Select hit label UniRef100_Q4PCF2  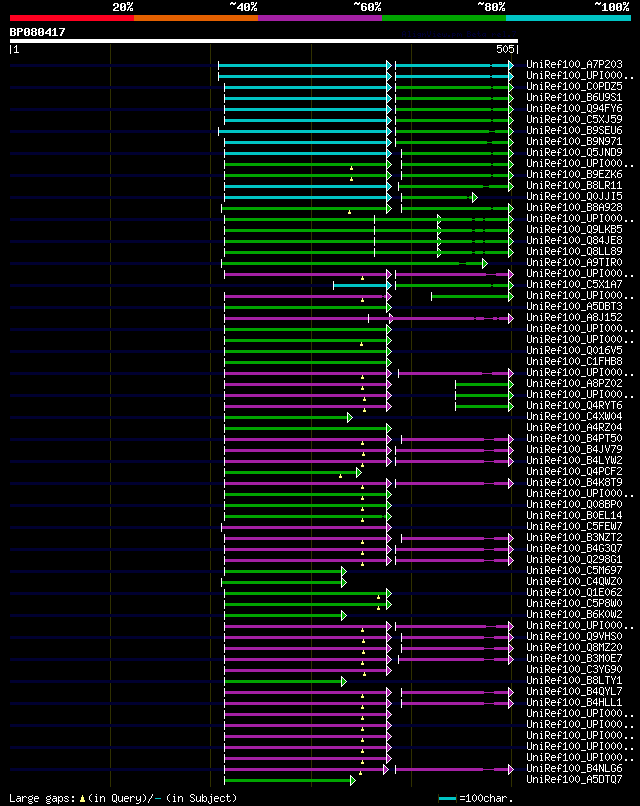(x=574, y=471)
